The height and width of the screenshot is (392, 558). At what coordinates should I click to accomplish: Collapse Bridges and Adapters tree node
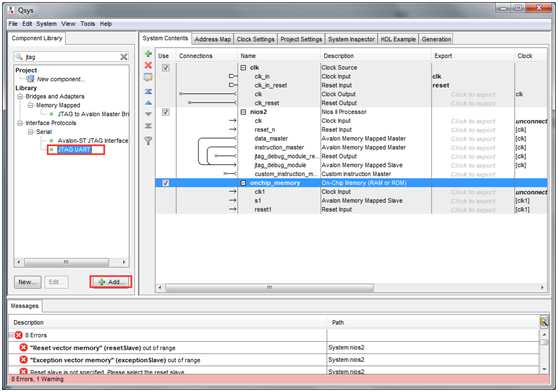20,96
